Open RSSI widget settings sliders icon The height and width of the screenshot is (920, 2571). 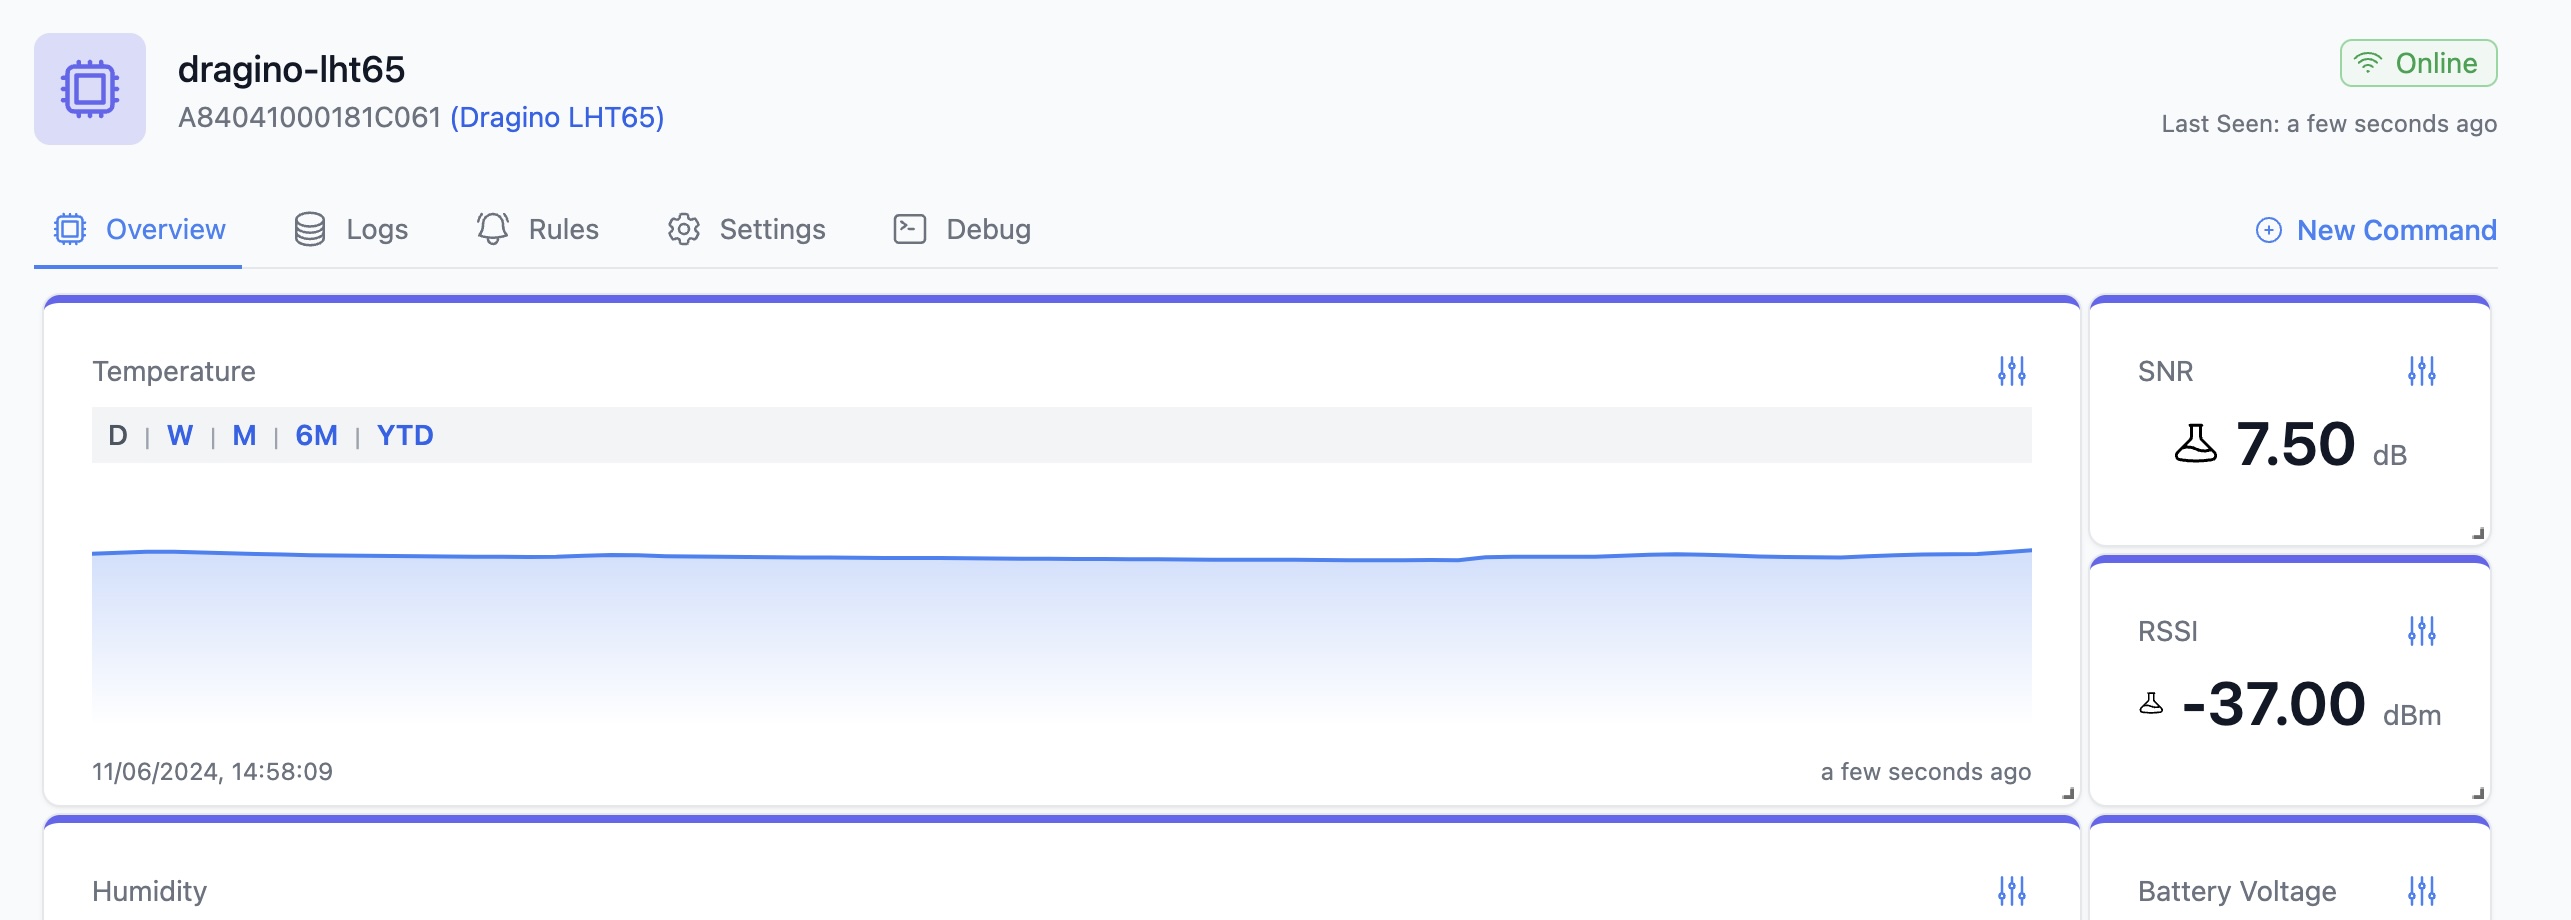tap(2421, 631)
